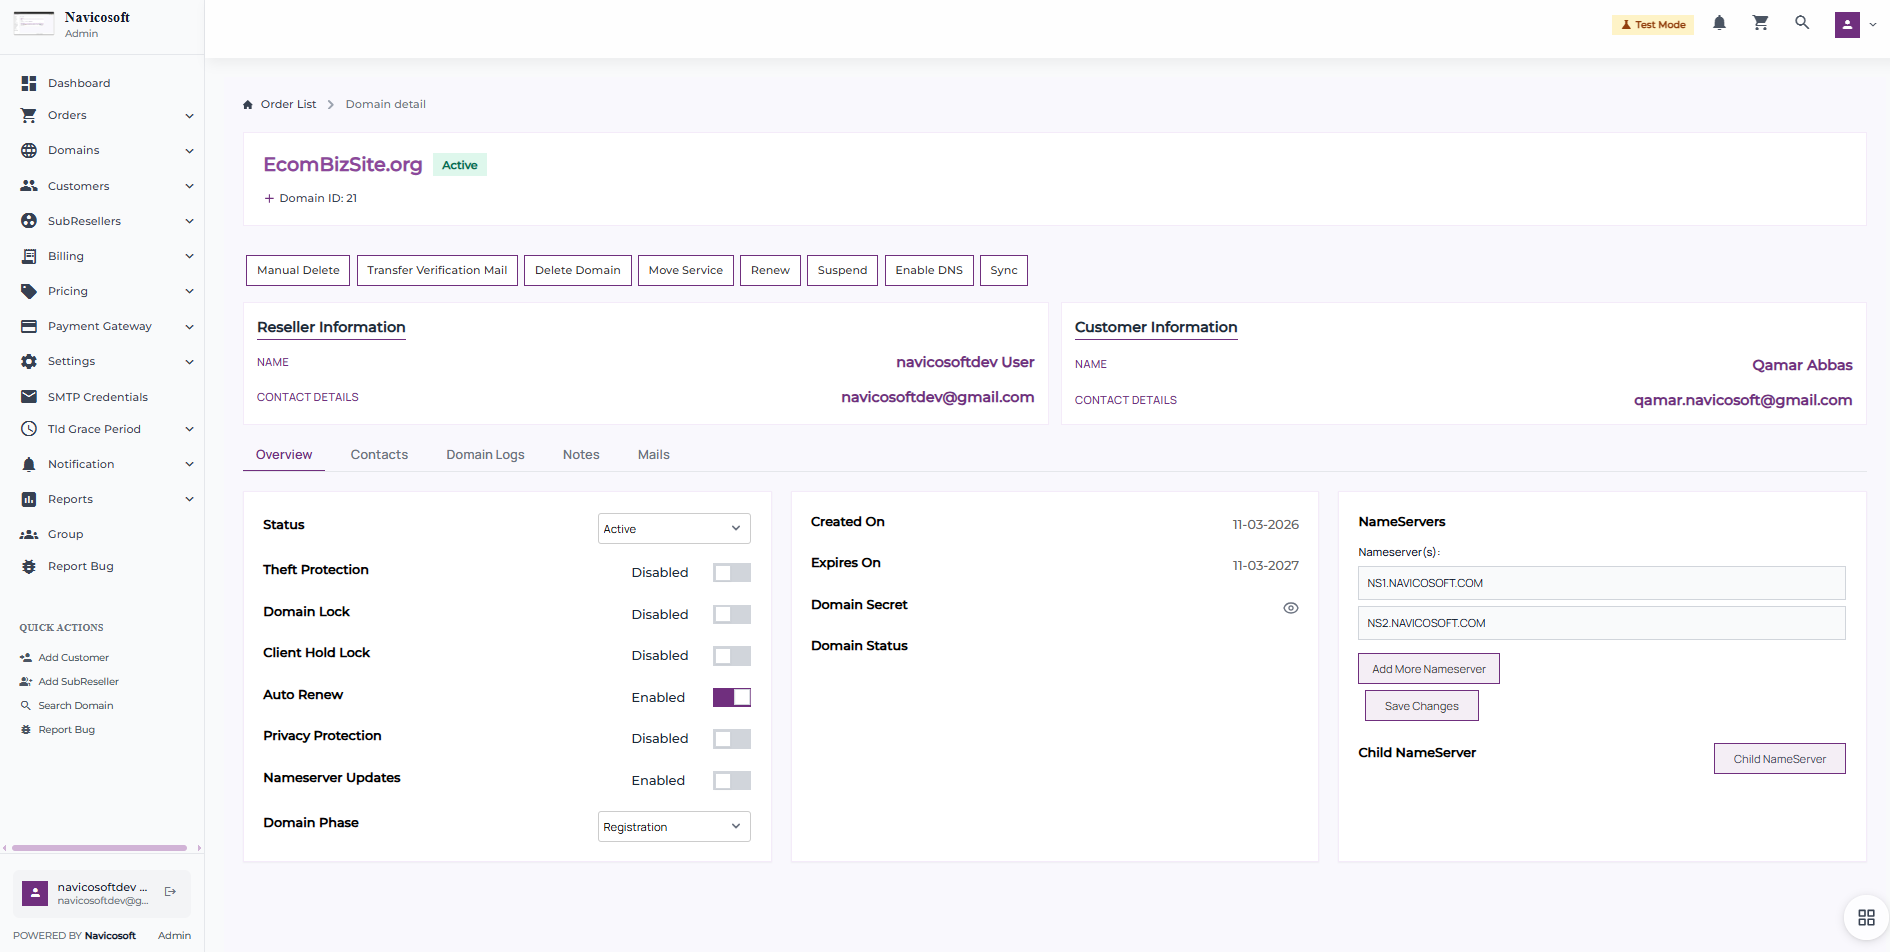The height and width of the screenshot is (952, 1890).
Task: Click the logout icon beside navicosoftdev
Action: click(x=170, y=892)
